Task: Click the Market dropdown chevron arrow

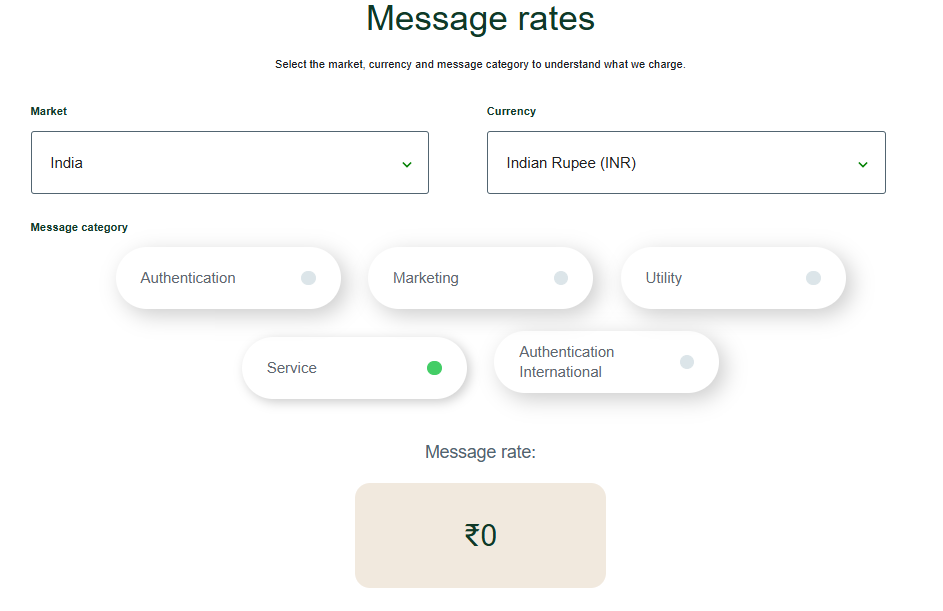Action: 408,162
